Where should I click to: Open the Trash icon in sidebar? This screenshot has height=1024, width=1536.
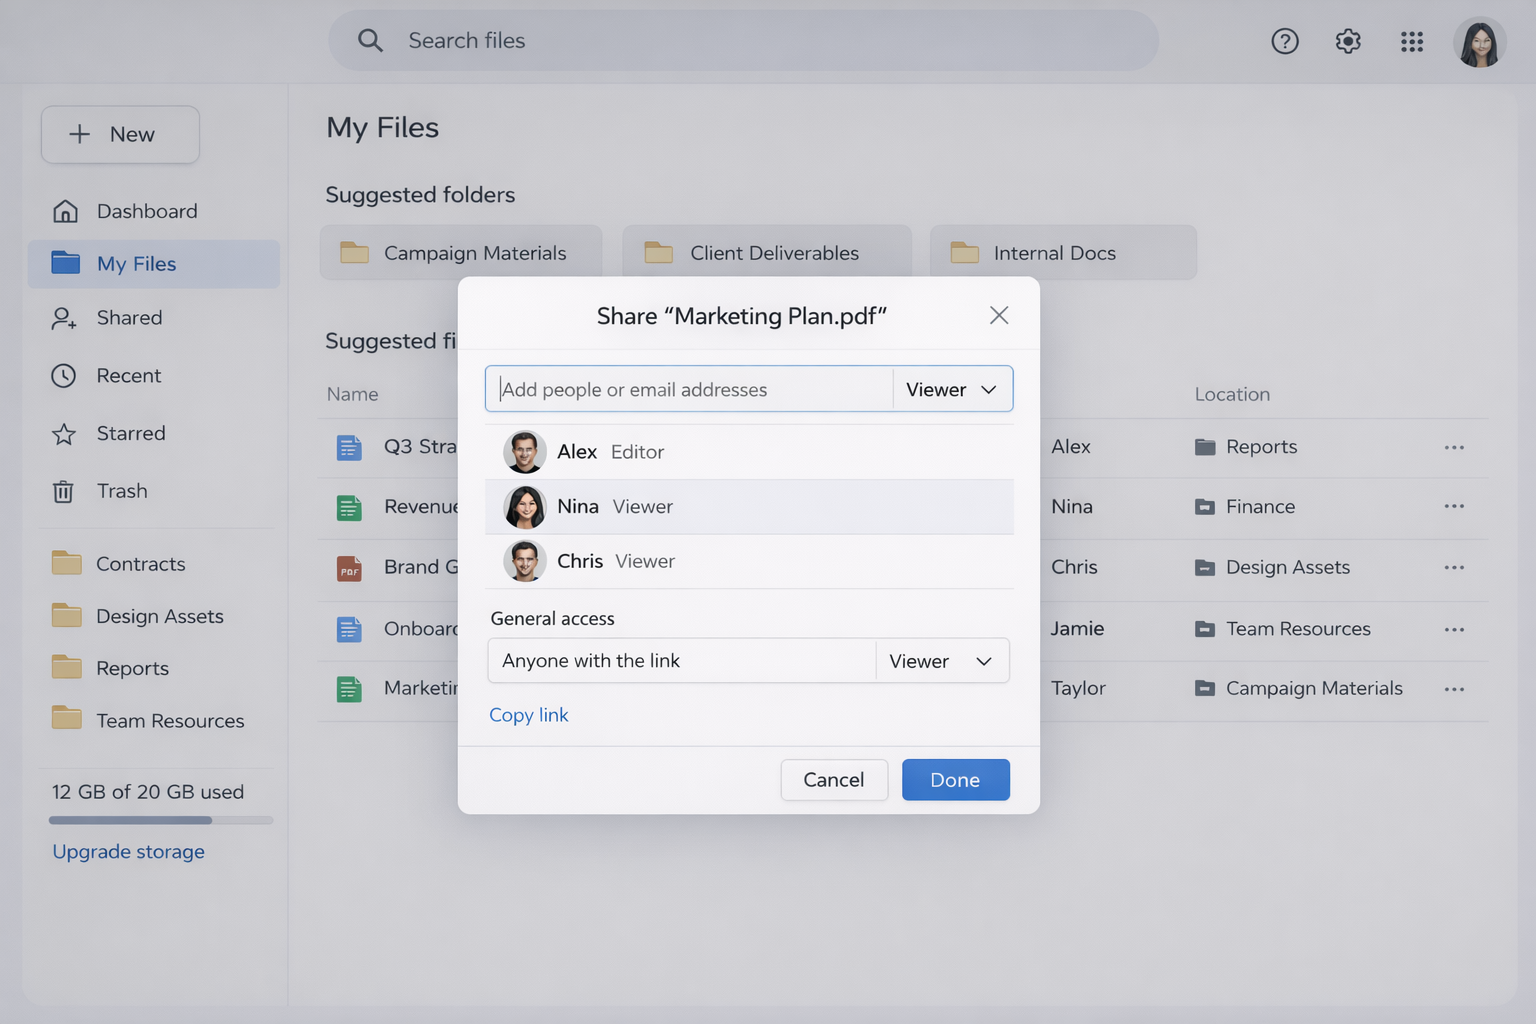(x=64, y=491)
